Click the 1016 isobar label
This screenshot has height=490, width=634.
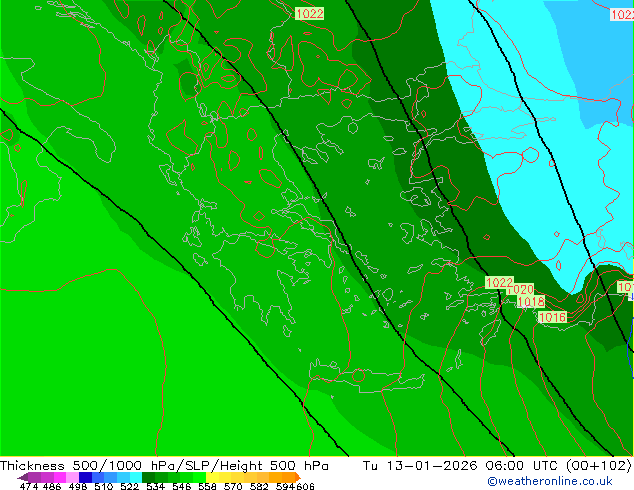point(552,317)
